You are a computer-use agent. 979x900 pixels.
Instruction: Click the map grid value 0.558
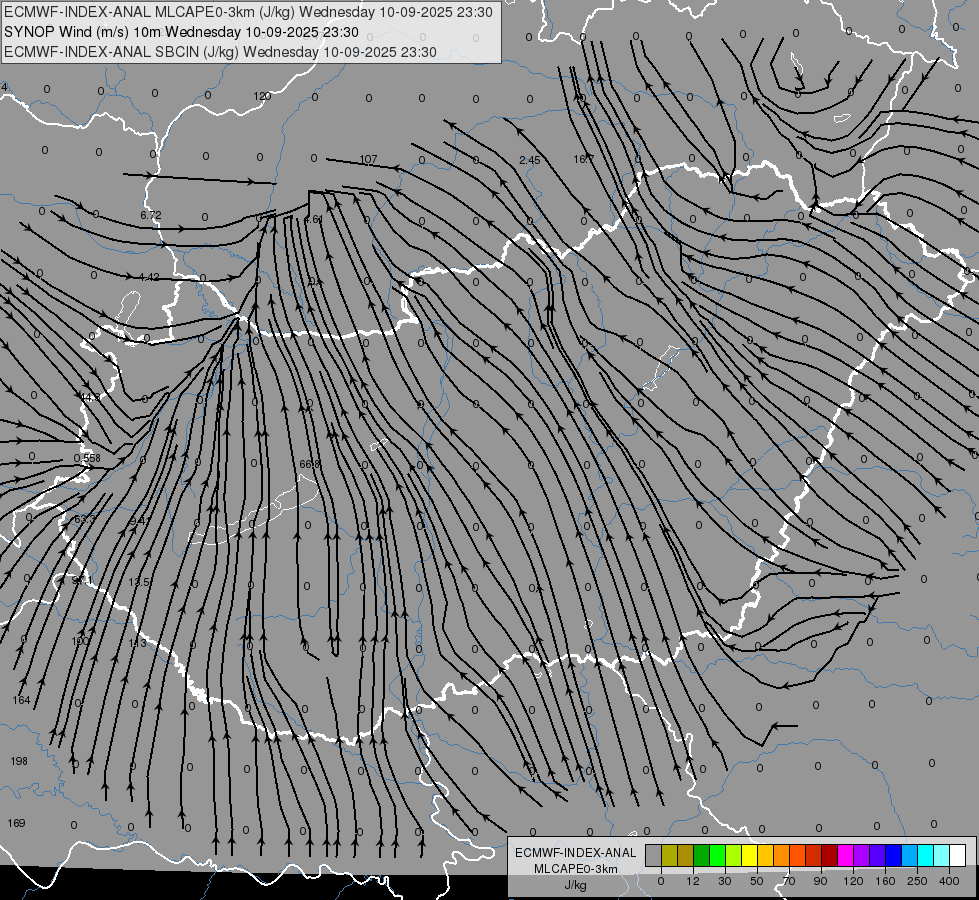pos(87,458)
